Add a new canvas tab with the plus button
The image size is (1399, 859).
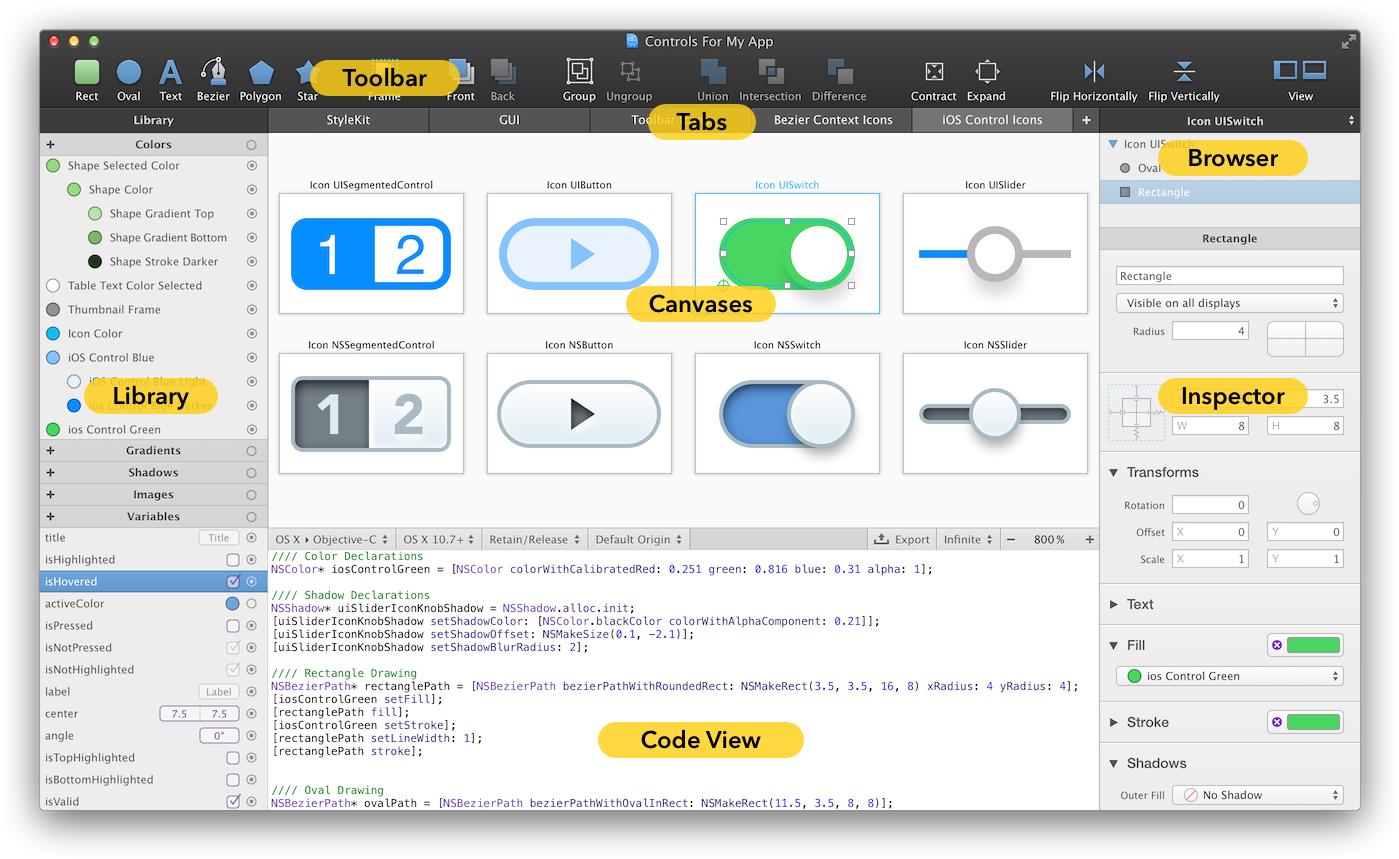pos(1086,119)
